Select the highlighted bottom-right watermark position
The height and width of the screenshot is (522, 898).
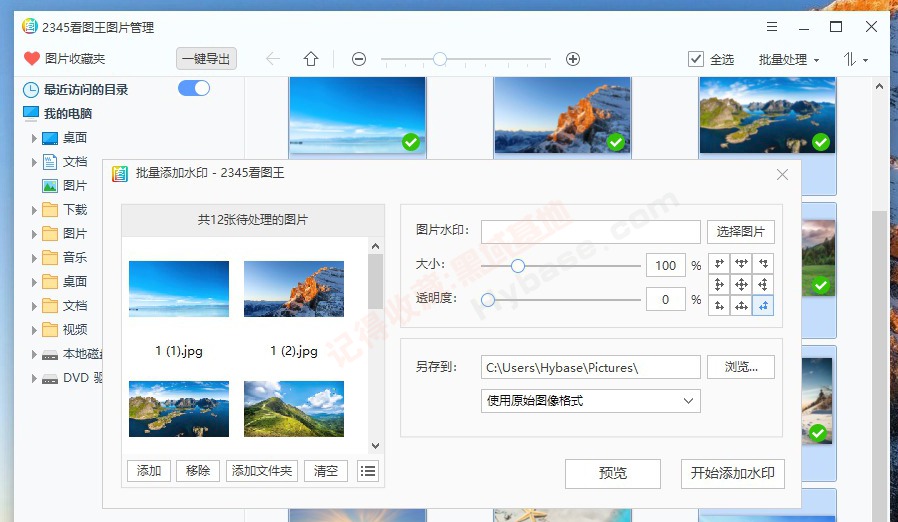[763, 306]
